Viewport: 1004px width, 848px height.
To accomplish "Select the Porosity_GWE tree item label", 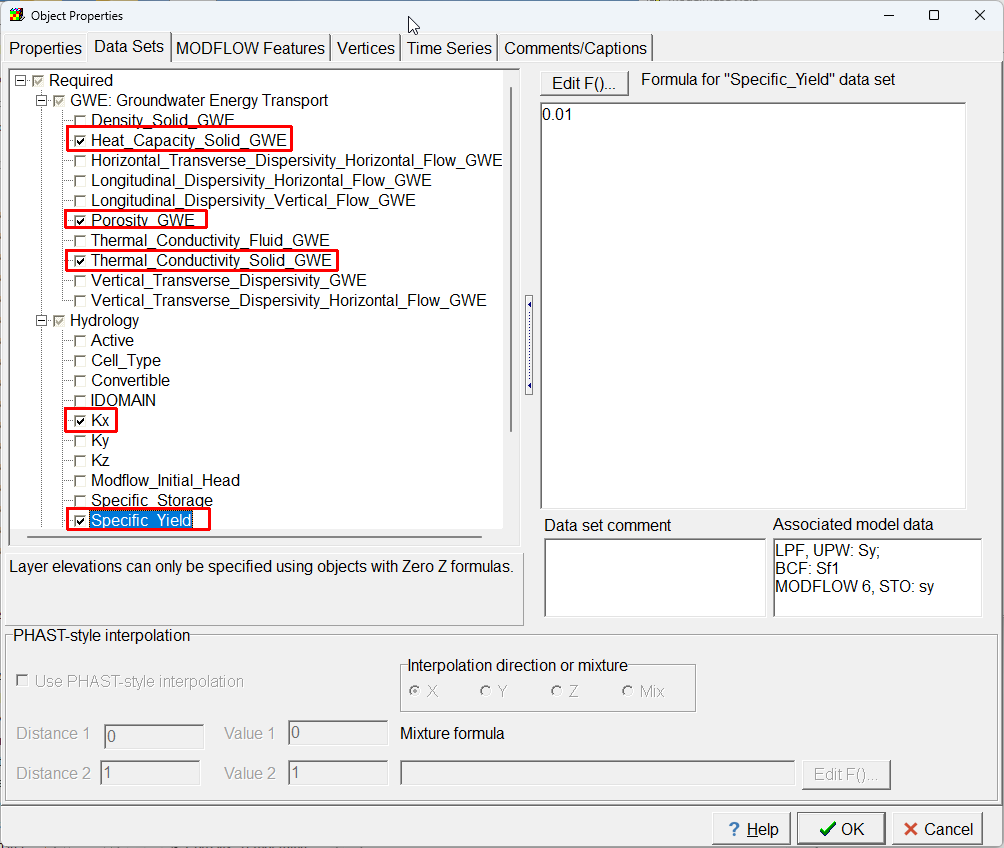I will 143,220.
